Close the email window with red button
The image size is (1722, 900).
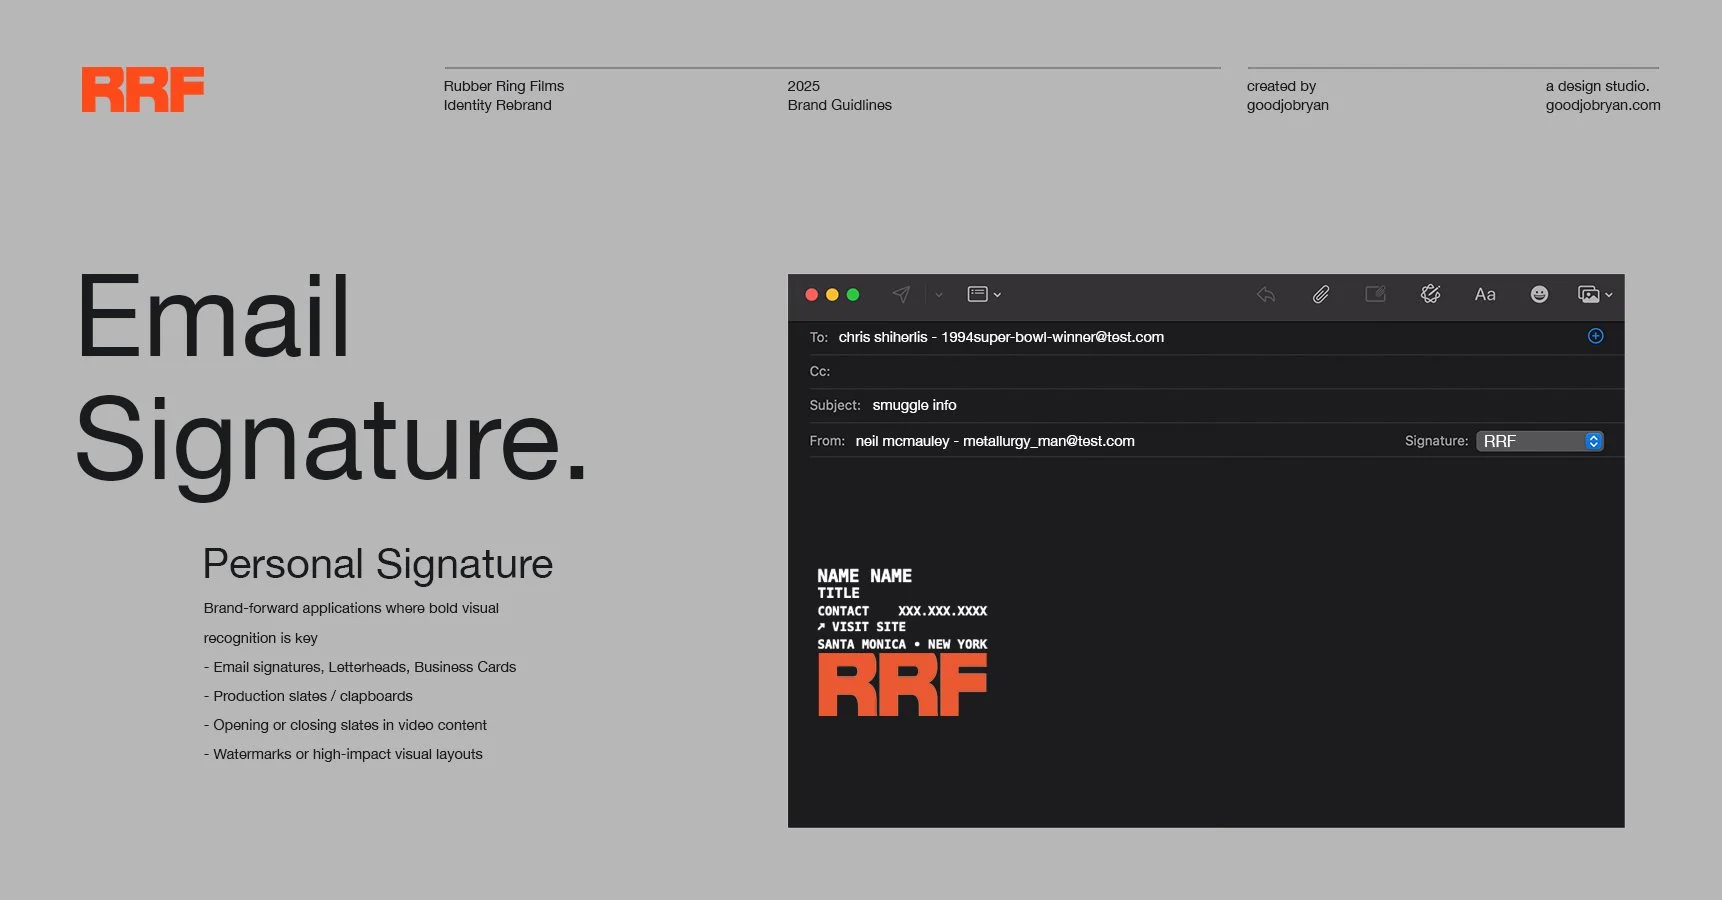tap(812, 294)
